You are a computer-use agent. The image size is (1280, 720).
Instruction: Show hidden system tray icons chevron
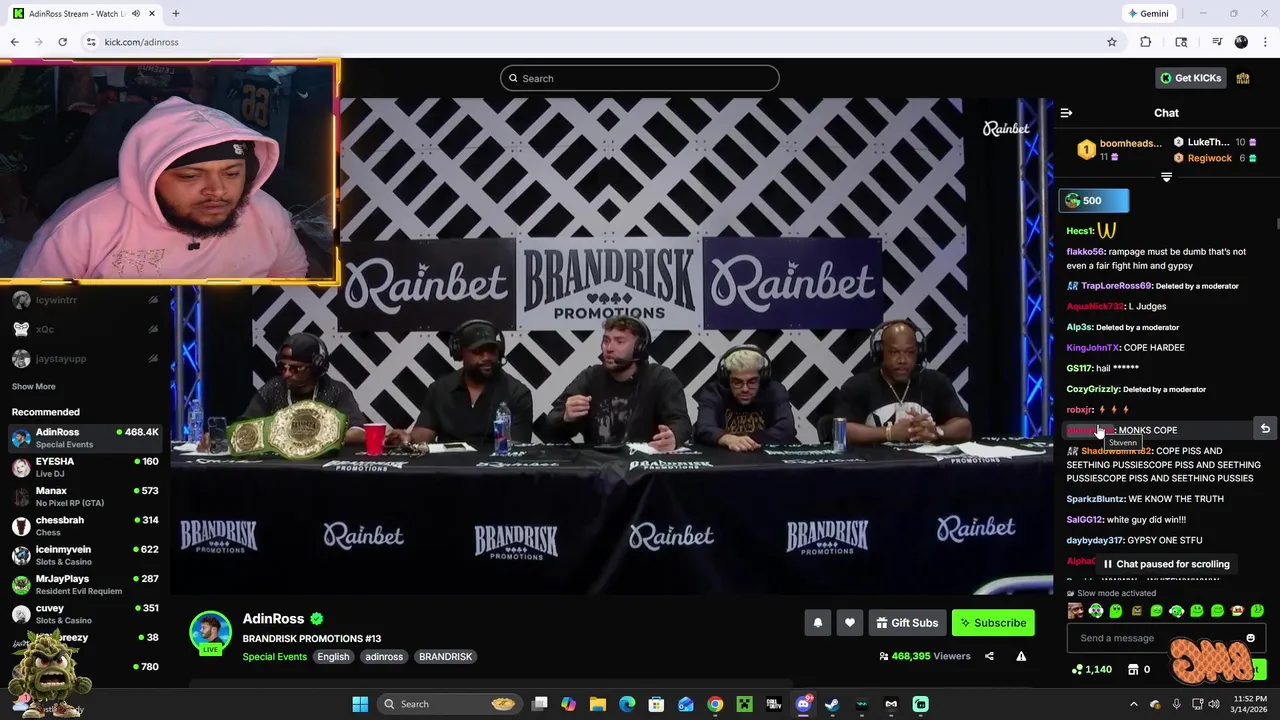[x=1133, y=704]
